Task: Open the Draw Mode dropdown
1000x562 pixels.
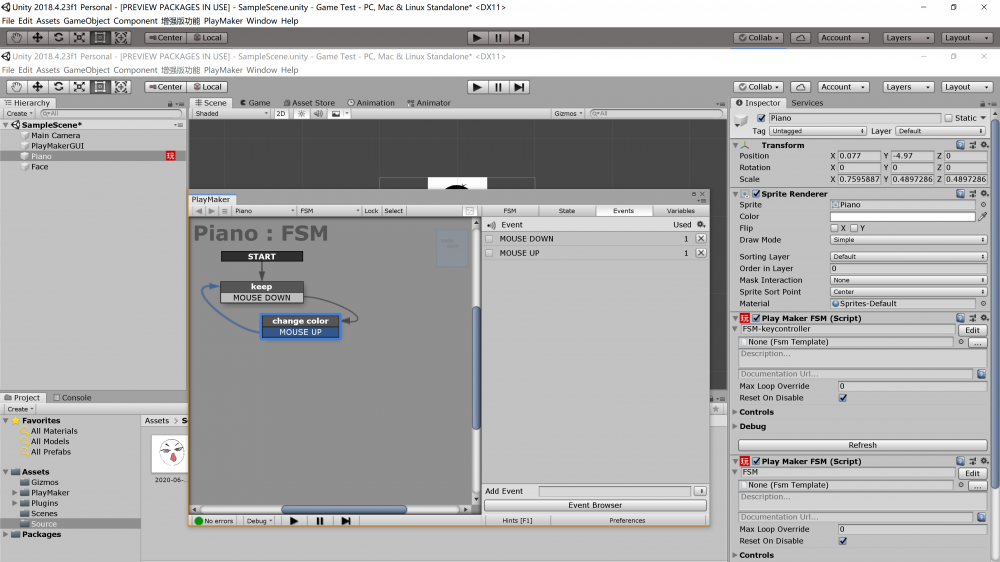Action: tap(908, 240)
